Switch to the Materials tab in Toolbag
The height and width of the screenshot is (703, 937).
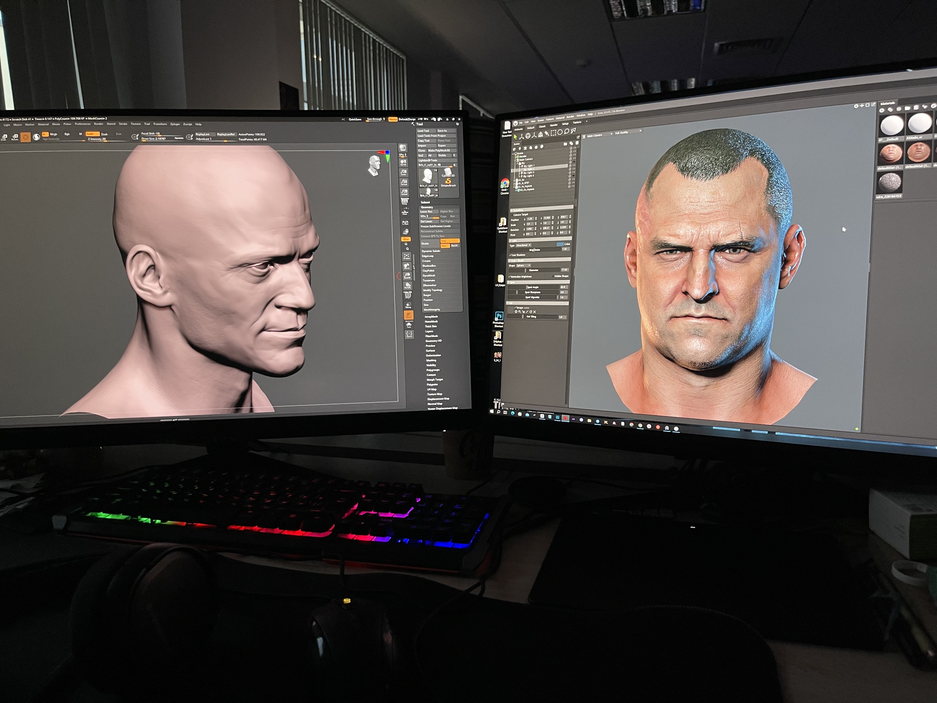[x=889, y=104]
